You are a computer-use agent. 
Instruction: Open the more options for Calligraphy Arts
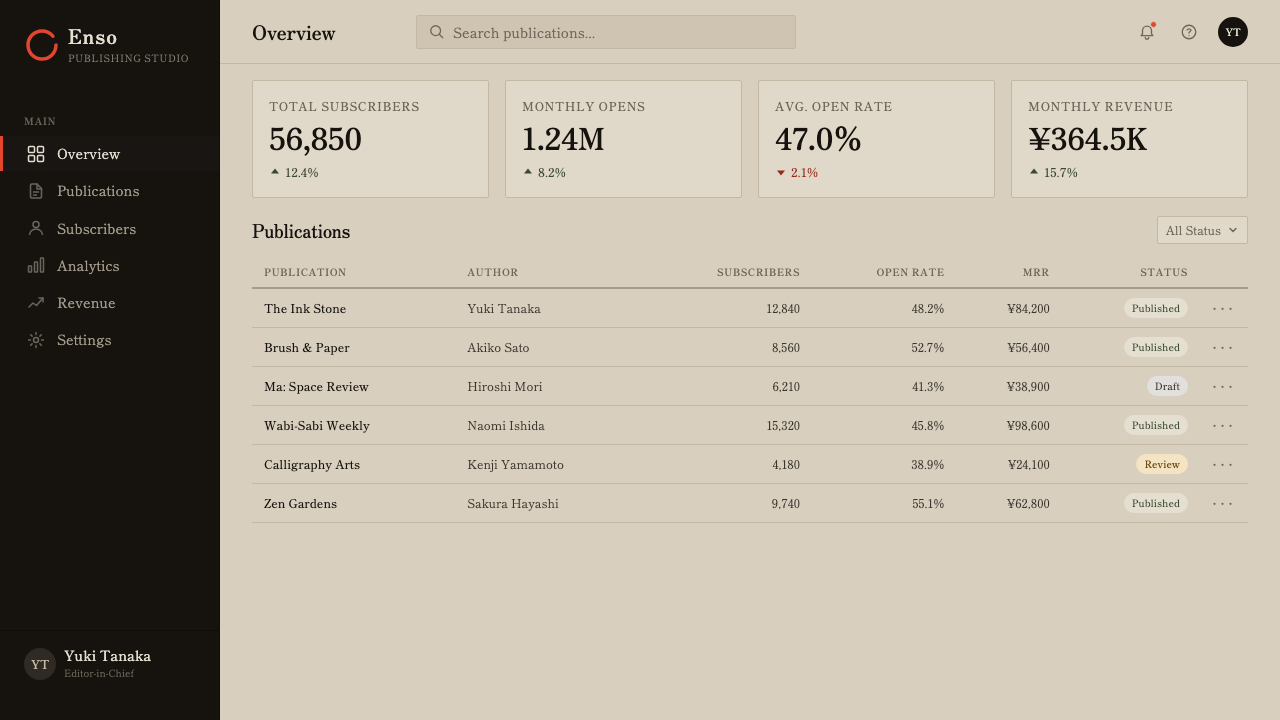pos(1223,464)
